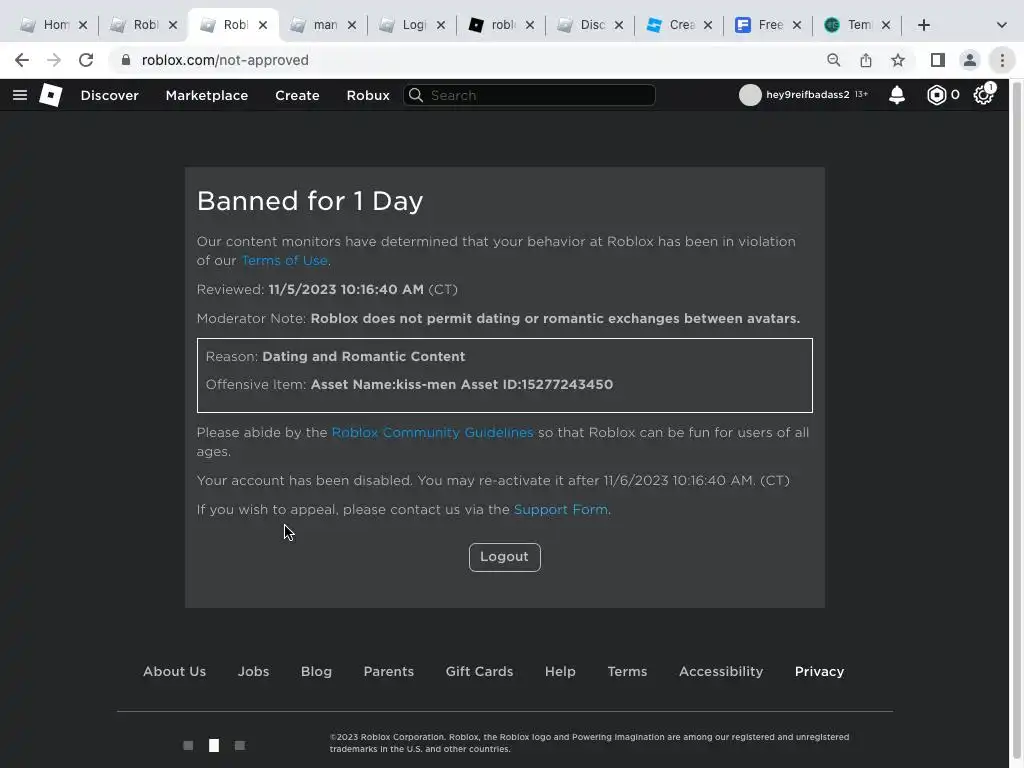Click the browser forward arrow
The image size is (1024, 768).
click(x=54, y=60)
